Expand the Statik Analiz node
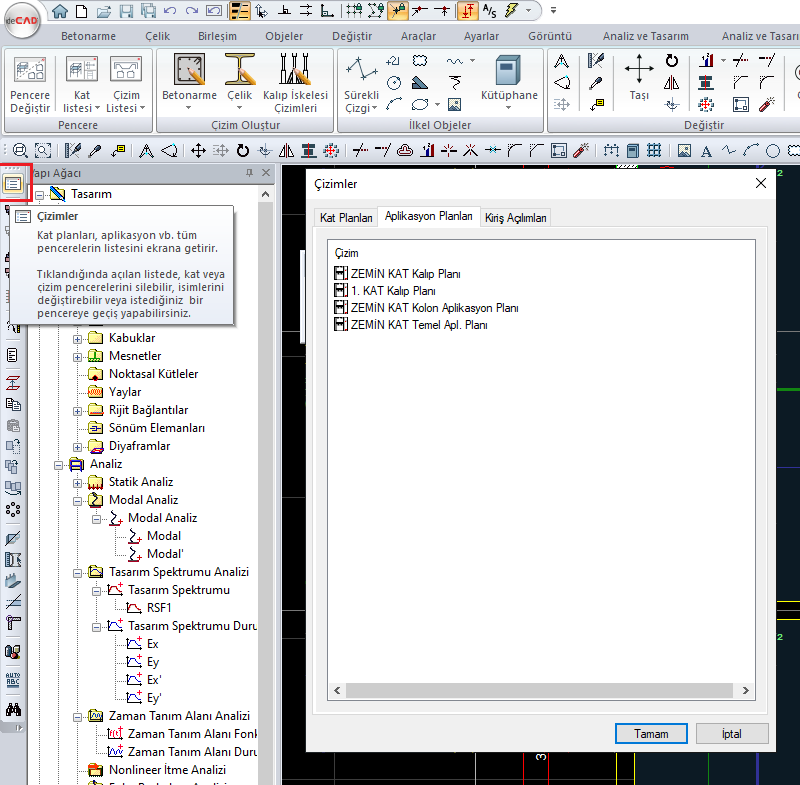This screenshot has width=800, height=785. coord(78,483)
